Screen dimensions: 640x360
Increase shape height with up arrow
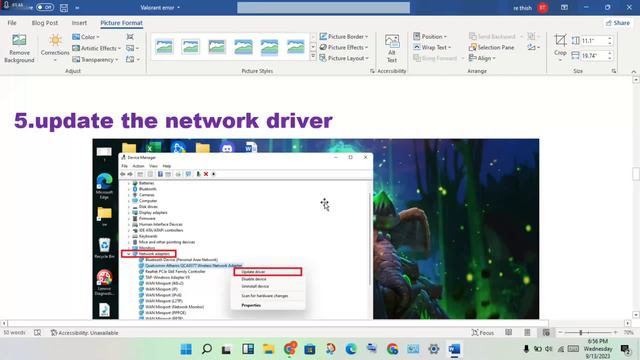[610, 39]
